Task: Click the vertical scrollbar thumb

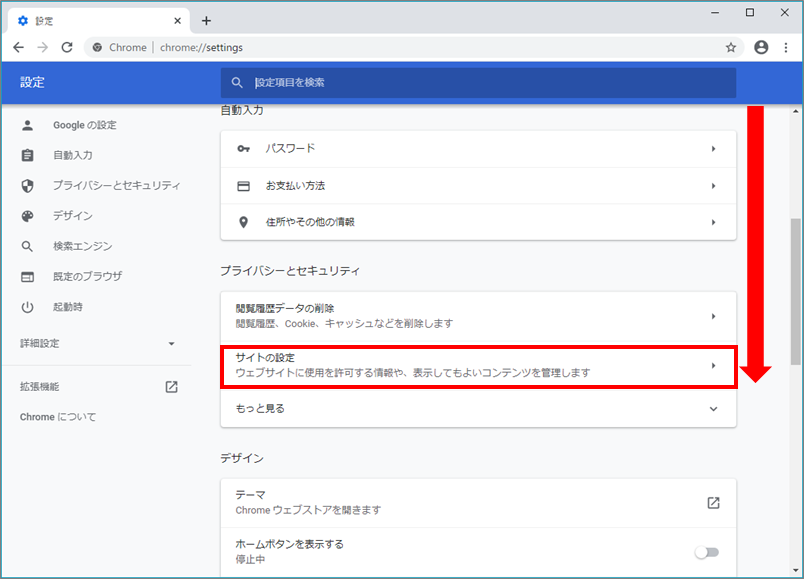Action: (796, 290)
